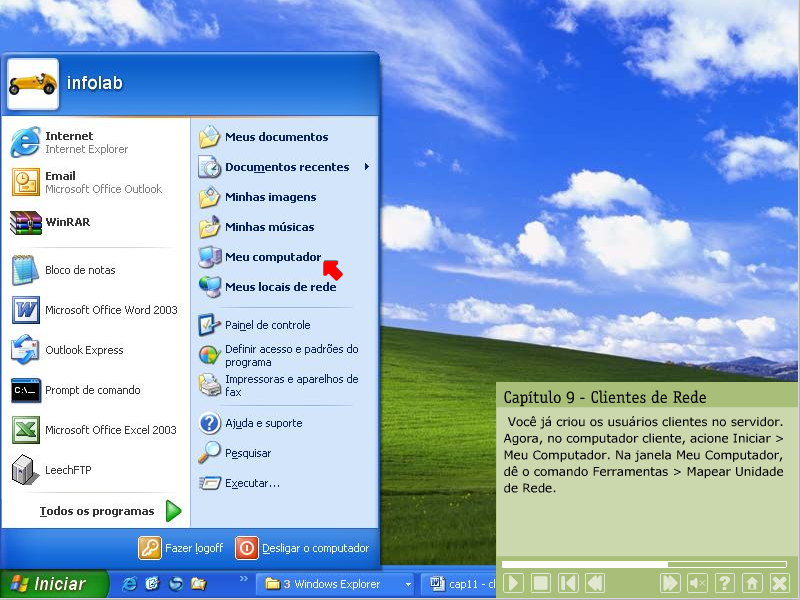
Task: Open Internet Explorer from the Start menu
Action: 70,142
